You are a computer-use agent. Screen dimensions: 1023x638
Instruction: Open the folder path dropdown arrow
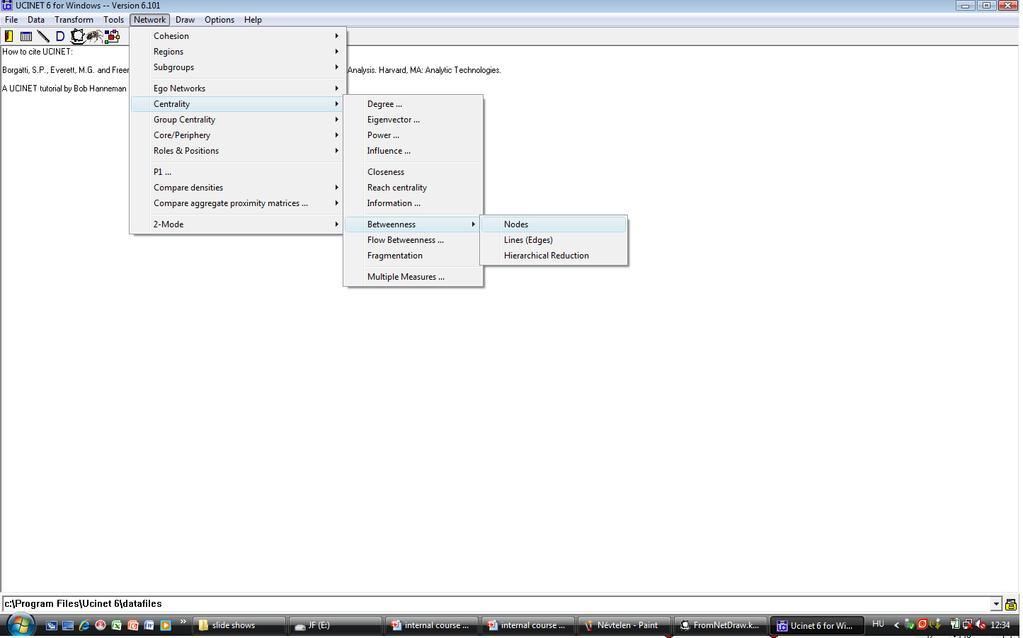click(996, 604)
